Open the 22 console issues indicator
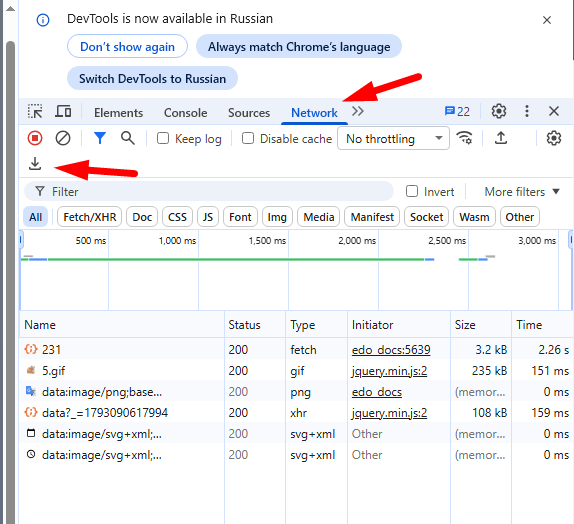This screenshot has height=524, width=574. (x=457, y=111)
